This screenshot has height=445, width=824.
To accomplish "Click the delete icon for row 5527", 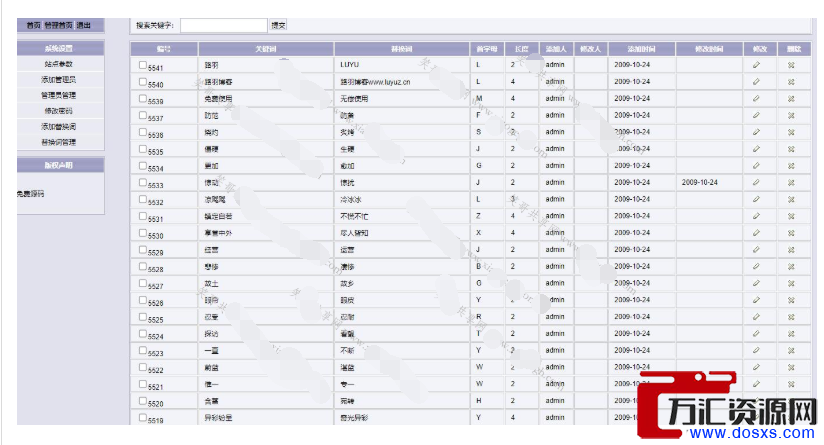I will pyautogui.click(x=791, y=284).
